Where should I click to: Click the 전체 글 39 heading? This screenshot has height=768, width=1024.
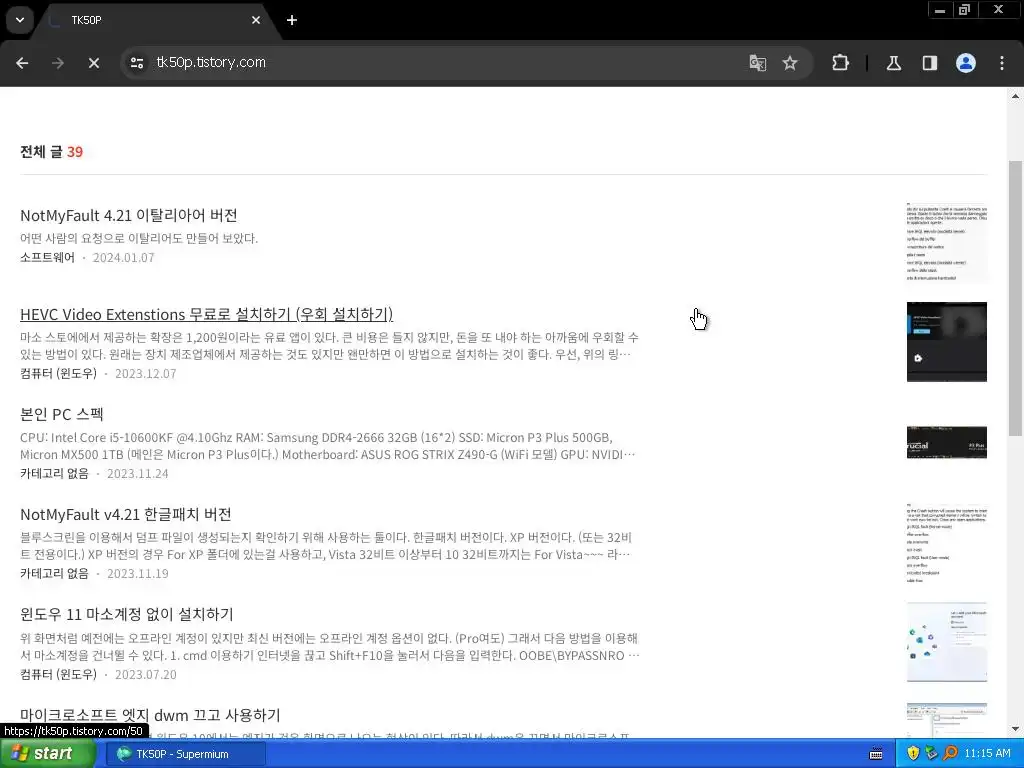51,152
